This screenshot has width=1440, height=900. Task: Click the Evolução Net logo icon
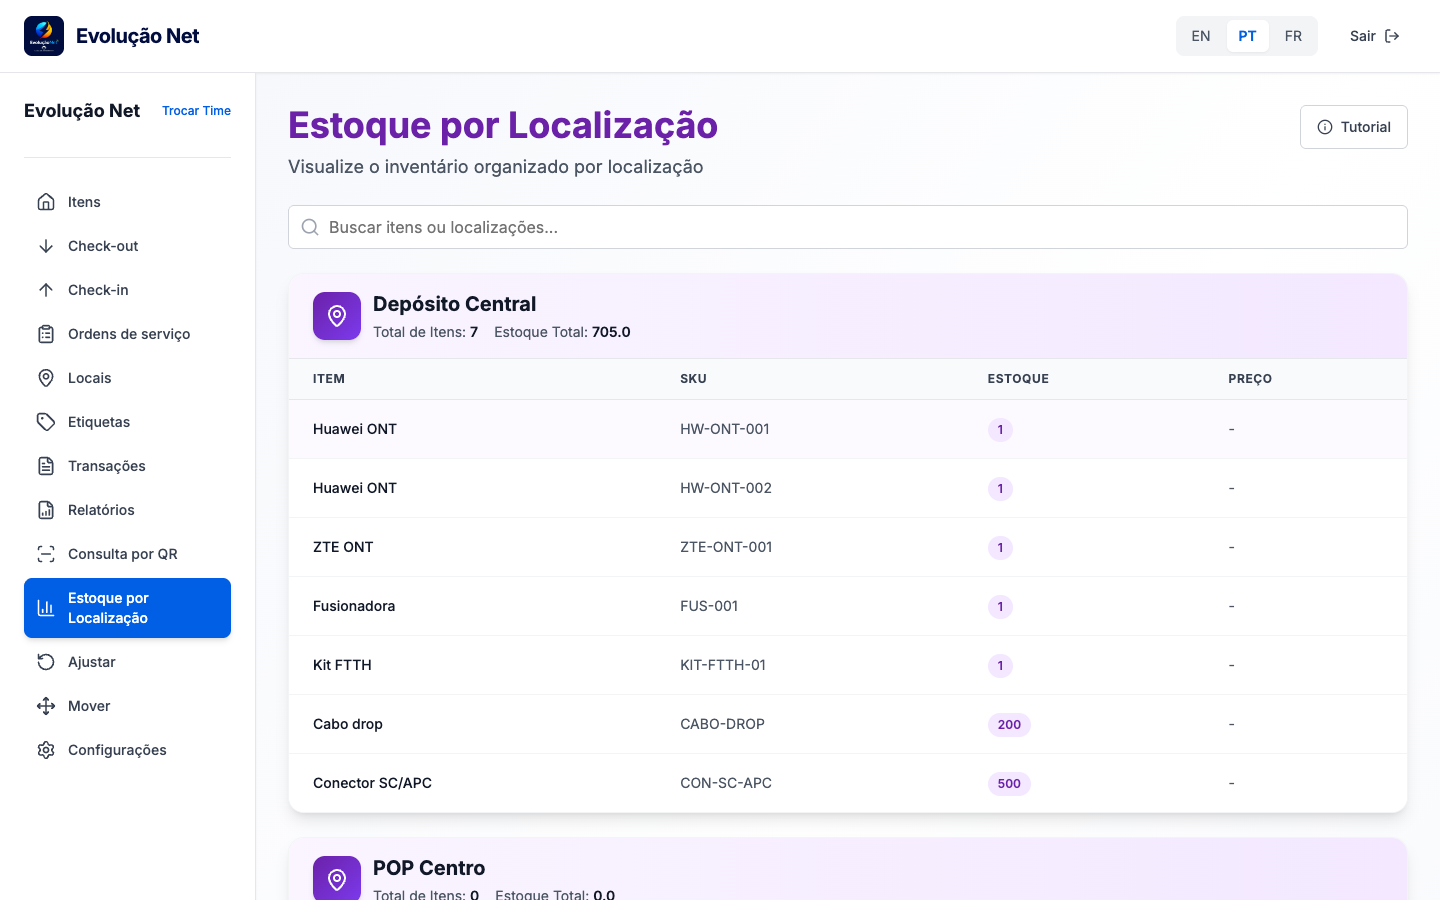pyautogui.click(x=44, y=36)
